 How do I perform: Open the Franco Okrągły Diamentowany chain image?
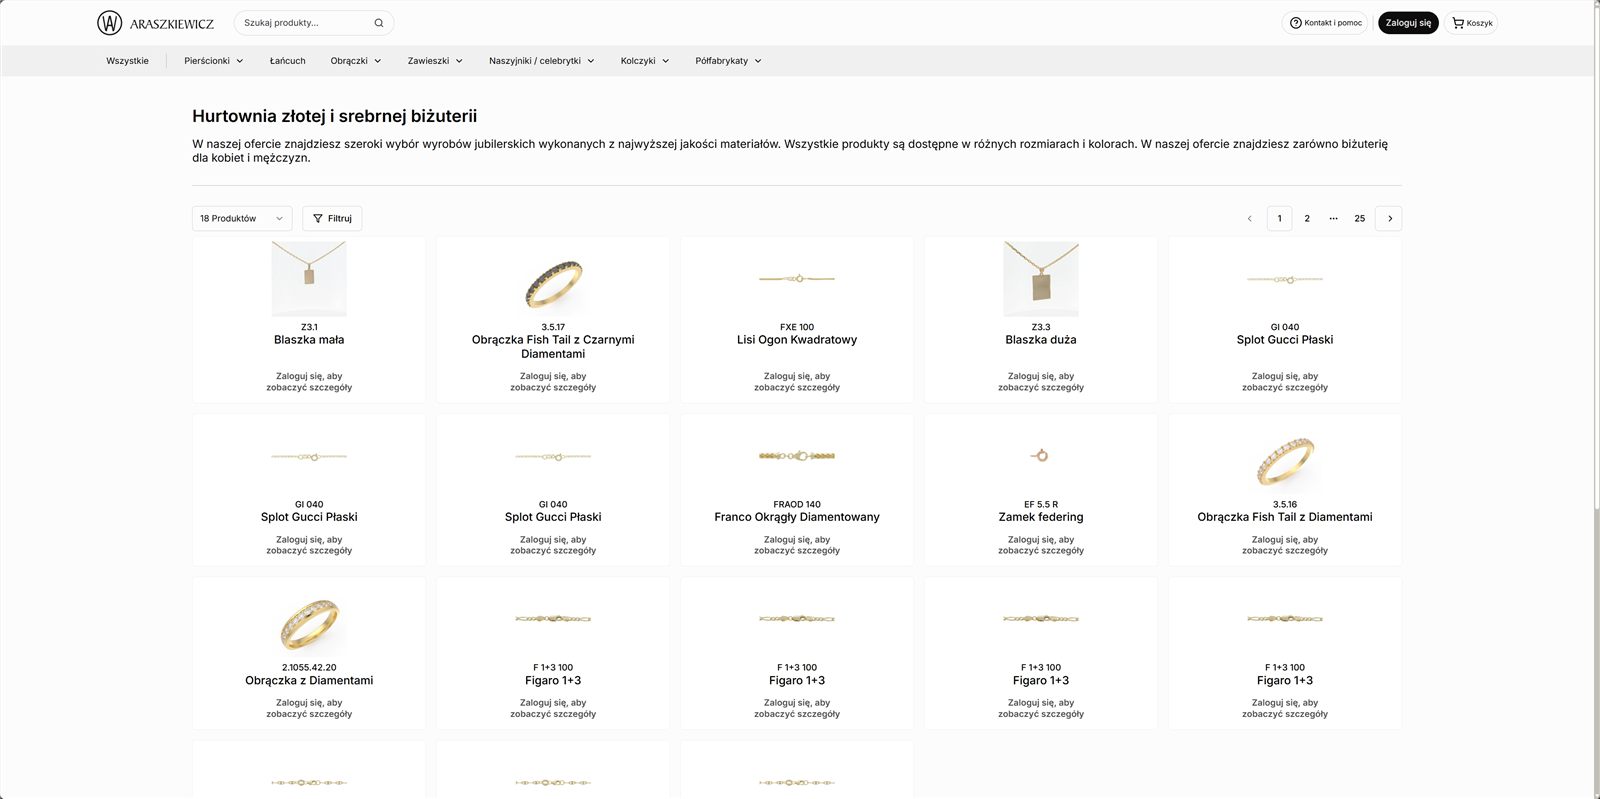click(797, 456)
